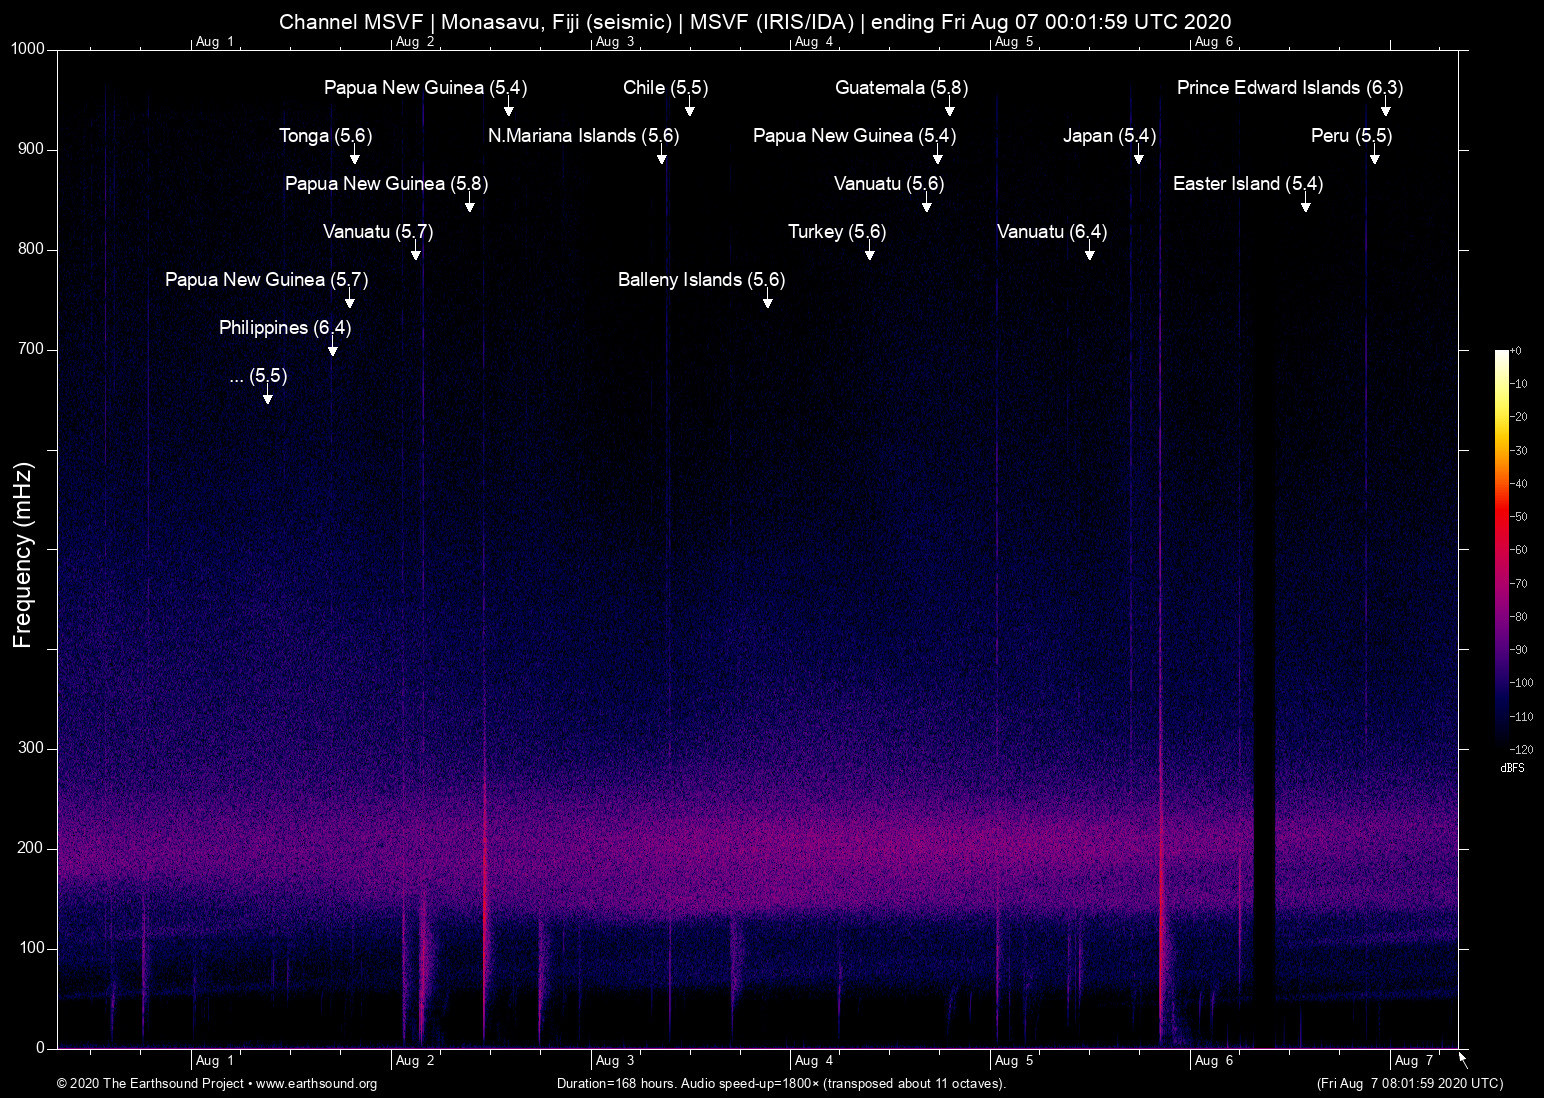This screenshot has height=1098, width=1544.
Task: Click the 'Duration=168 hours' footer text
Action: click(x=781, y=1084)
